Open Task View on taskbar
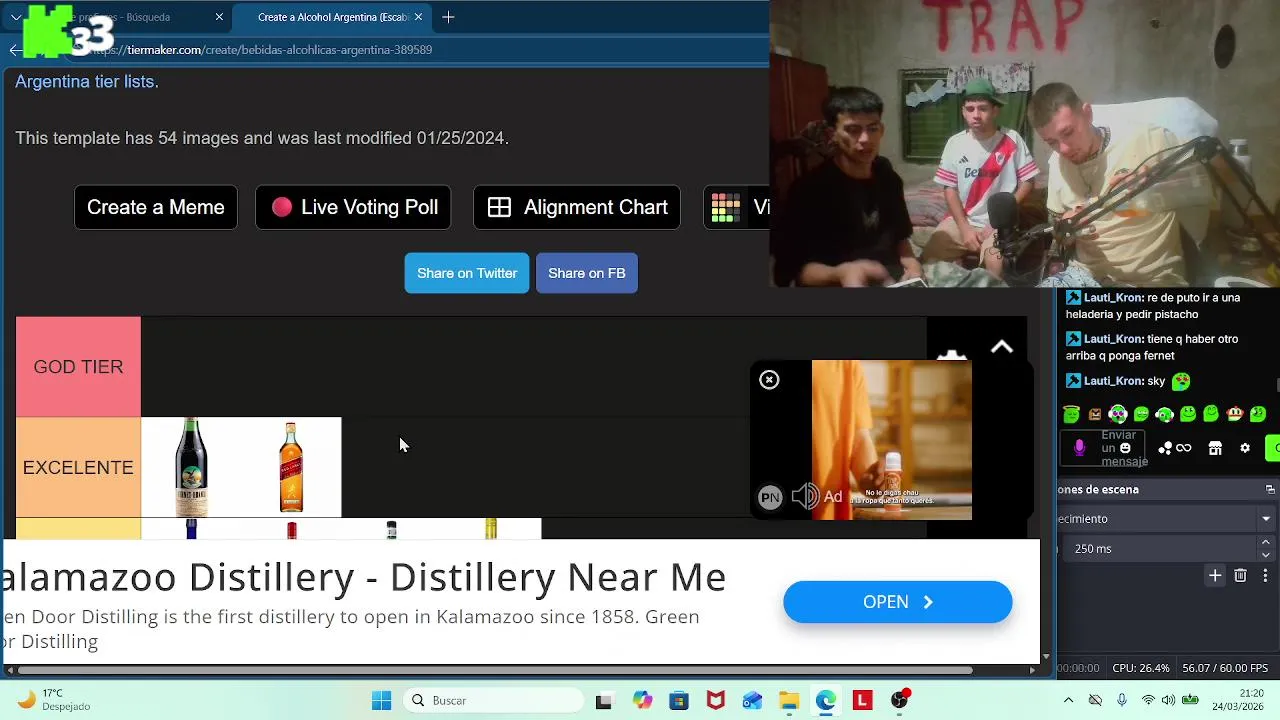This screenshot has width=1280, height=720. pyautogui.click(x=603, y=701)
